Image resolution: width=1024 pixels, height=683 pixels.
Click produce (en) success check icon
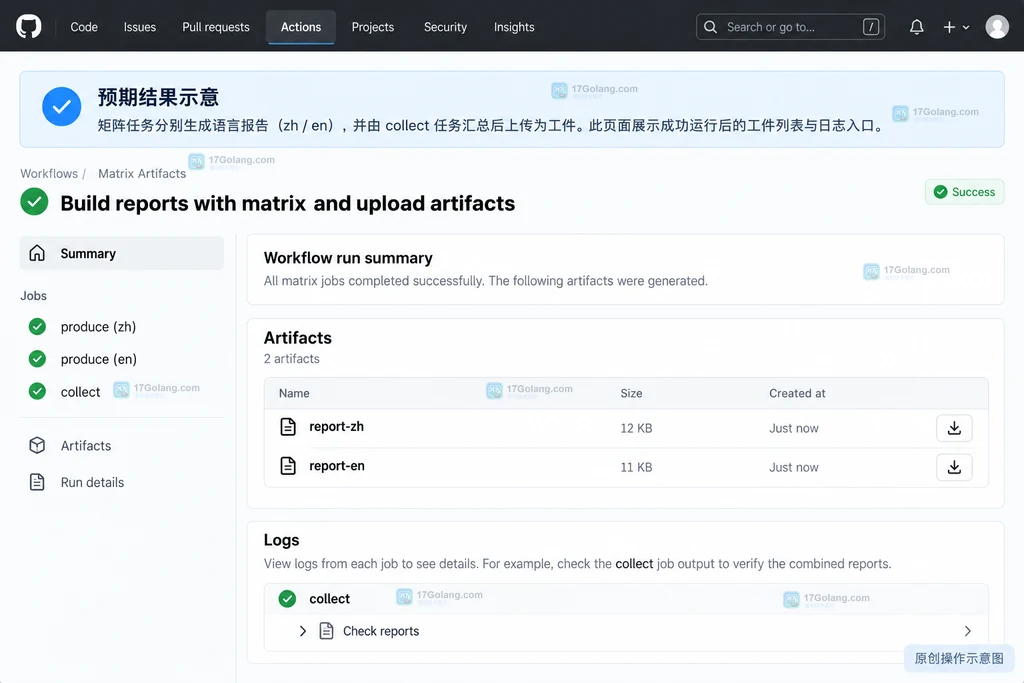(x=37, y=358)
